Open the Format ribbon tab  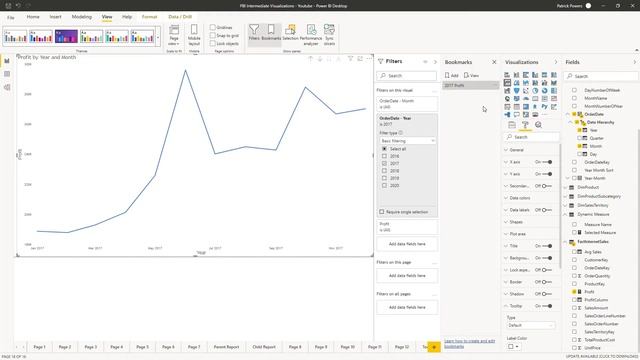click(149, 17)
